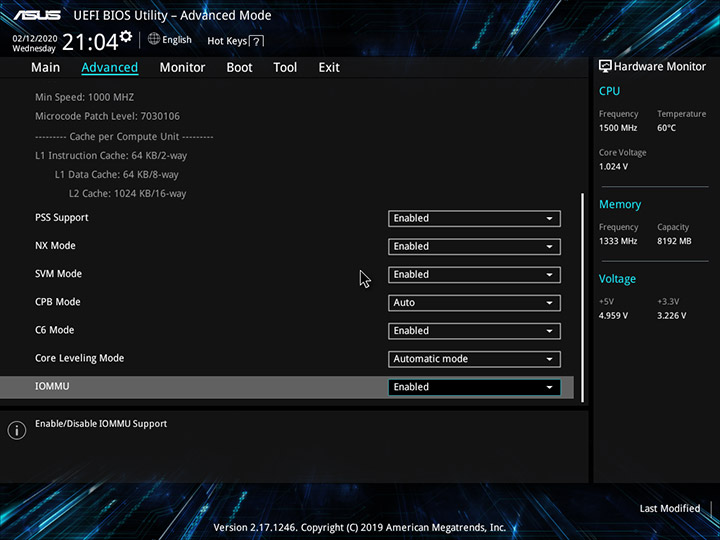
Task: Expand the SVM Mode dropdown
Action: coord(474,275)
